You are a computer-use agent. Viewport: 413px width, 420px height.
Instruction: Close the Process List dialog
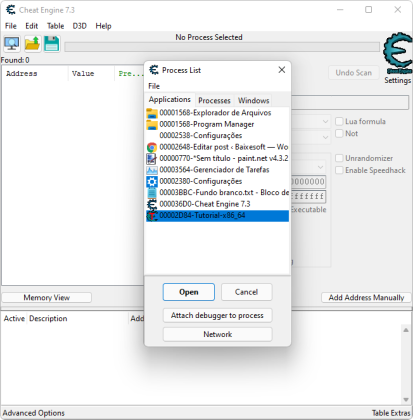pyautogui.click(x=282, y=70)
